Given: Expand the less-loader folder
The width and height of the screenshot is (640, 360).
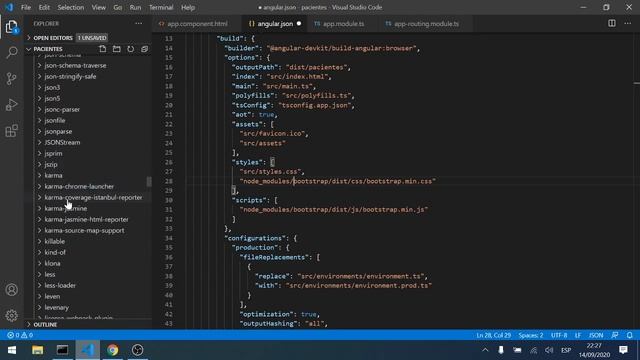Looking at the screenshot, I should pyautogui.click(x=60, y=286).
